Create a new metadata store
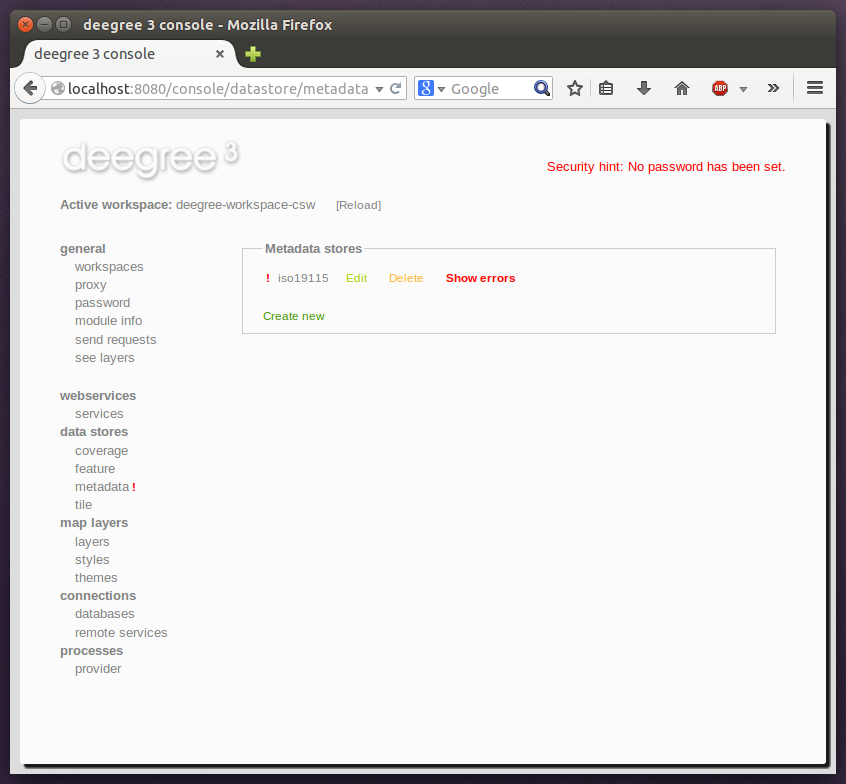The width and height of the screenshot is (846, 784). (x=293, y=315)
